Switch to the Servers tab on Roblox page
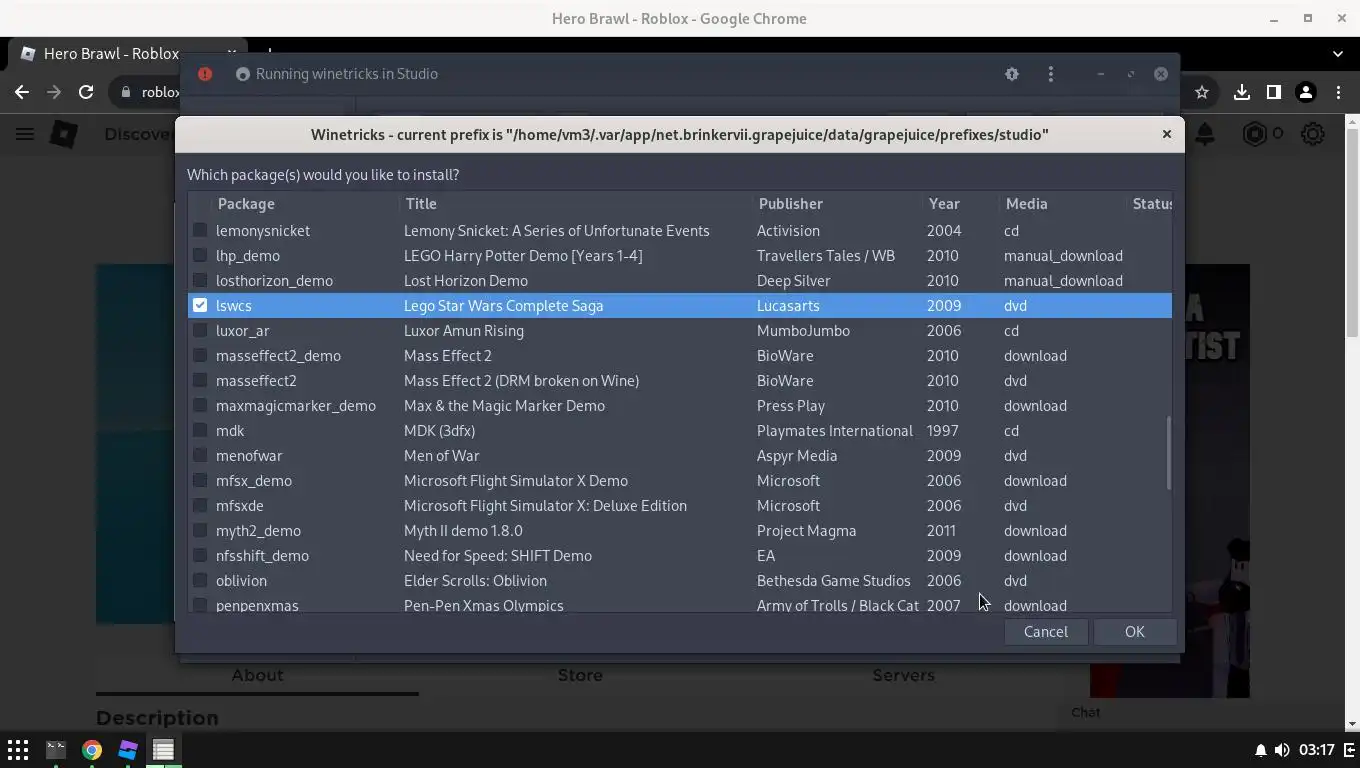Image resolution: width=1360 pixels, height=768 pixels. coord(903,676)
